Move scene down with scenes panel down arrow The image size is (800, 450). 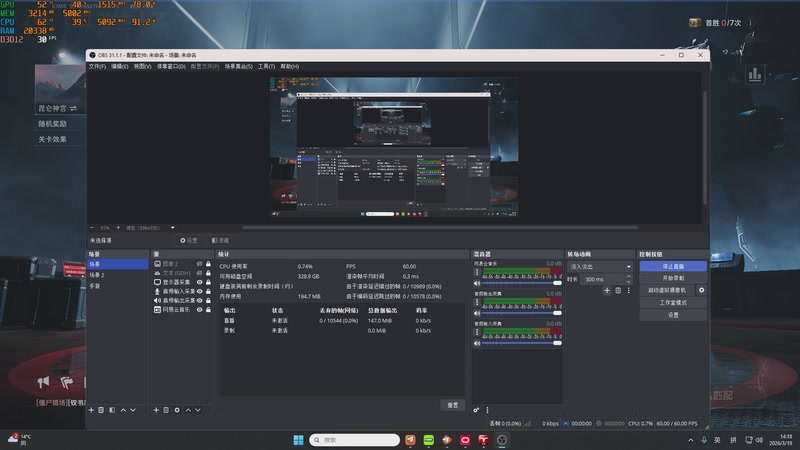tap(133, 410)
